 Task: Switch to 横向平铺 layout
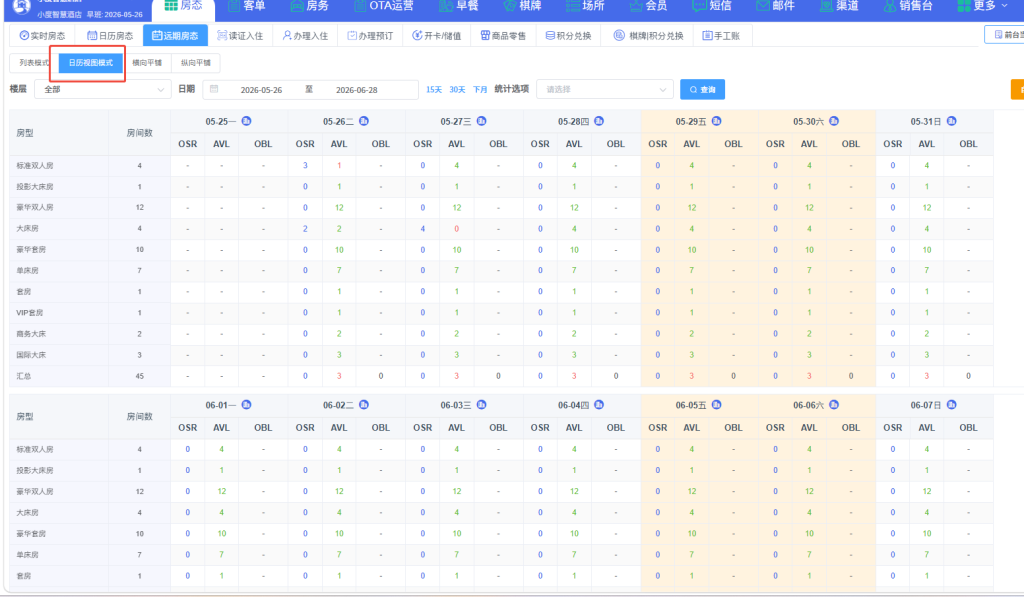tap(147, 63)
